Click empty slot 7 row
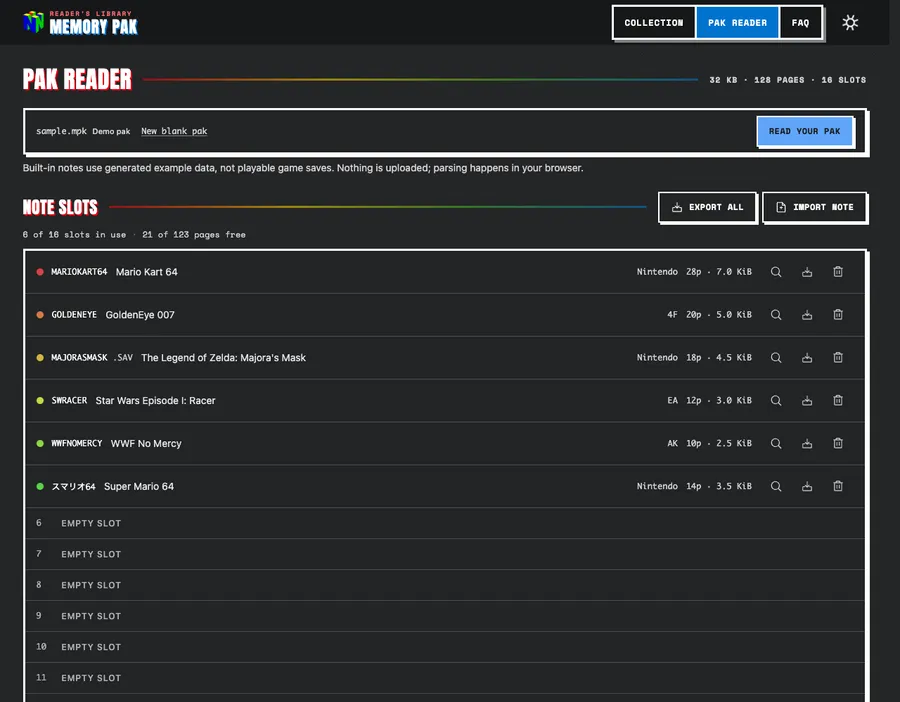 click(x=445, y=554)
